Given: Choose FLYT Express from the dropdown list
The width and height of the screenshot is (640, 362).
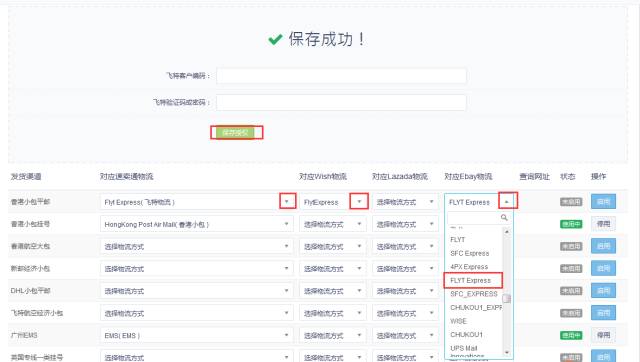Looking at the screenshot, I should tap(471, 280).
